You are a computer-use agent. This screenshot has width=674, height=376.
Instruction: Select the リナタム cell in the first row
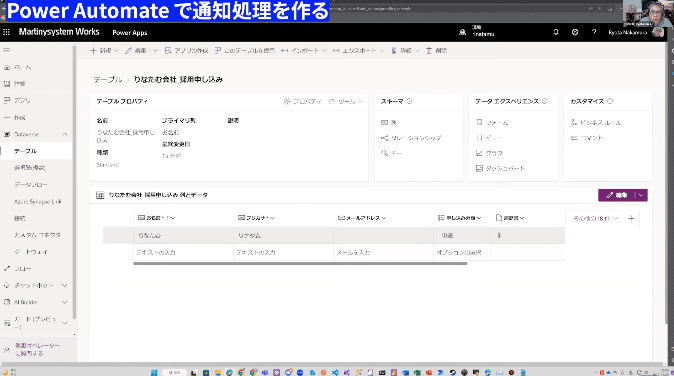click(x=283, y=235)
